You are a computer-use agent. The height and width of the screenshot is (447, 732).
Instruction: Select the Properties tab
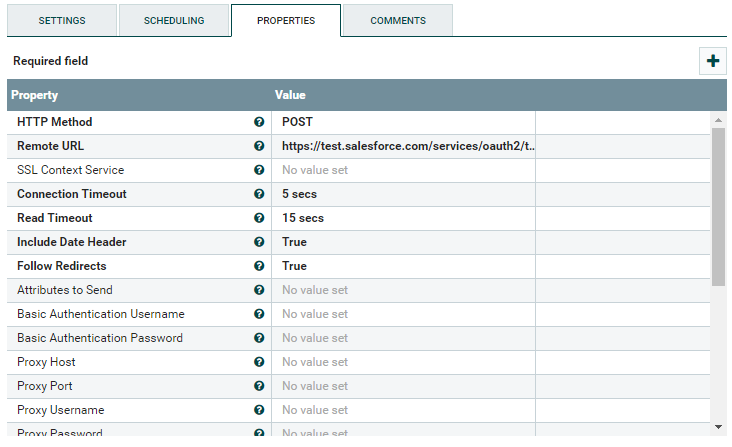coord(286,21)
